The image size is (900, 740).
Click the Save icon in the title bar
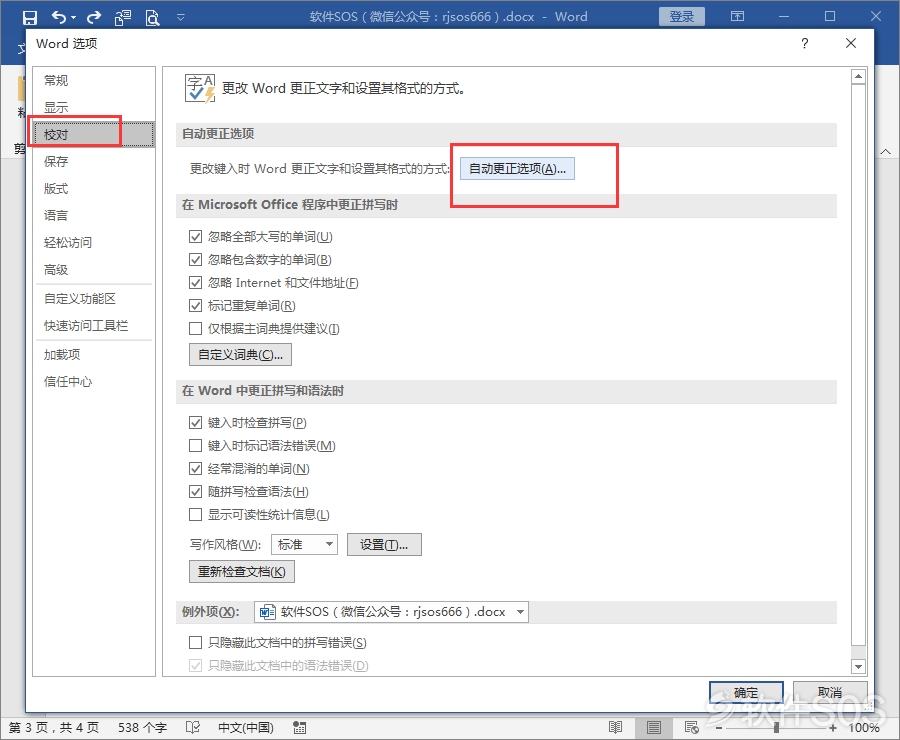pyautogui.click(x=30, y=17)
